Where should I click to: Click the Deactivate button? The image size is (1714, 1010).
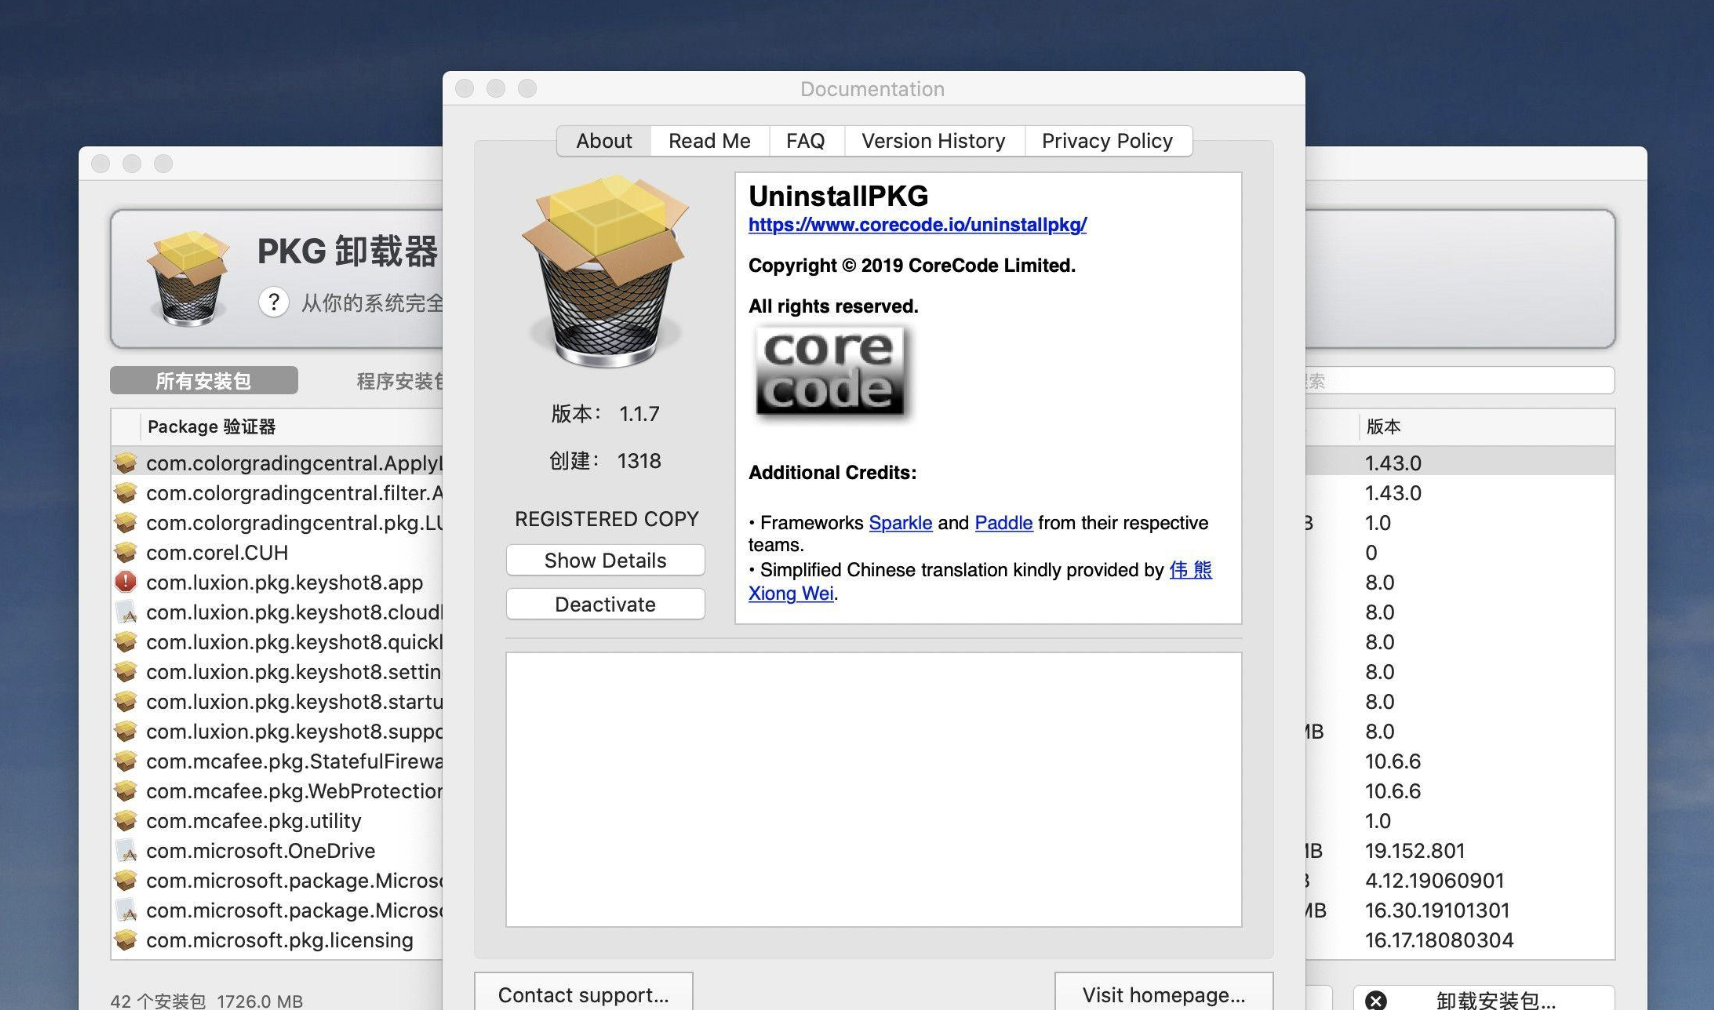click(x=605, y=604)
